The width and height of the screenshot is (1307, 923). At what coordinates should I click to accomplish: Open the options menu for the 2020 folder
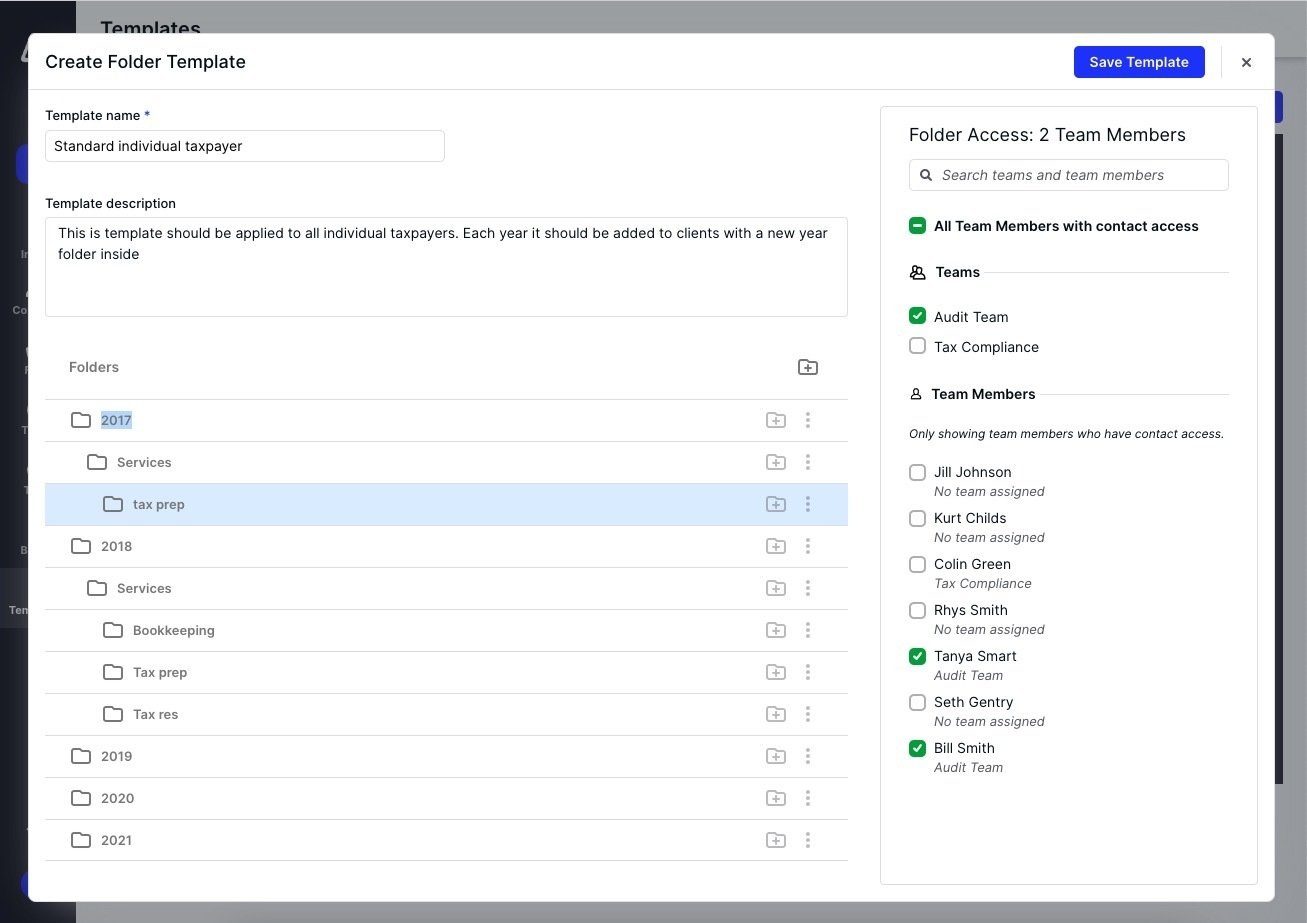808,798
